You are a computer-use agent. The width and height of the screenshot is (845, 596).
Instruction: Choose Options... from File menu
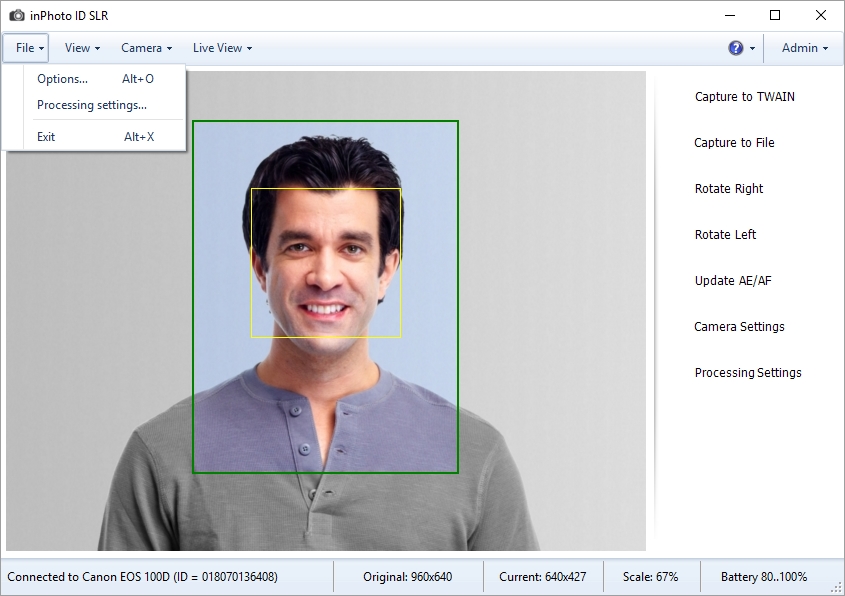tap(95, 79)
